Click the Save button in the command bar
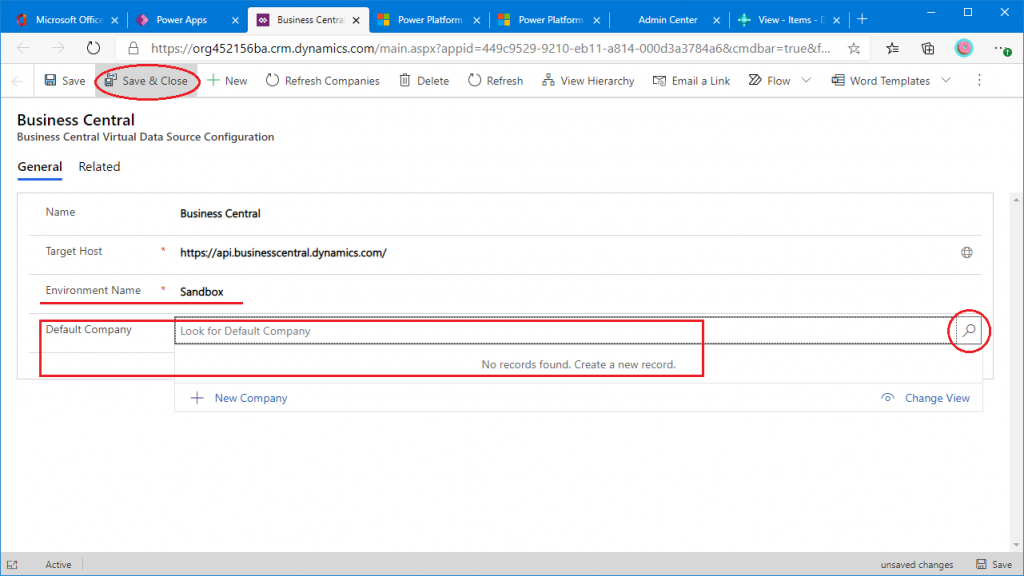 [65, 80]
